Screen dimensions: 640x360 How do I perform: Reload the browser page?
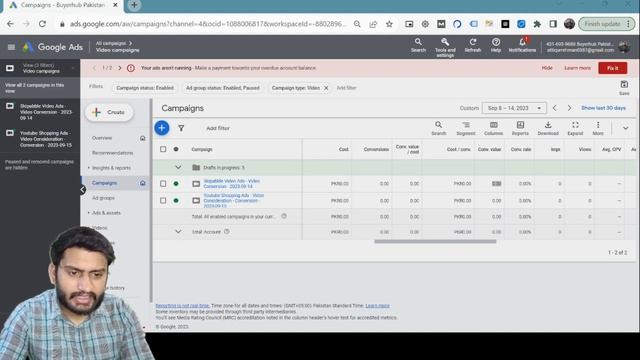(42, 24)
